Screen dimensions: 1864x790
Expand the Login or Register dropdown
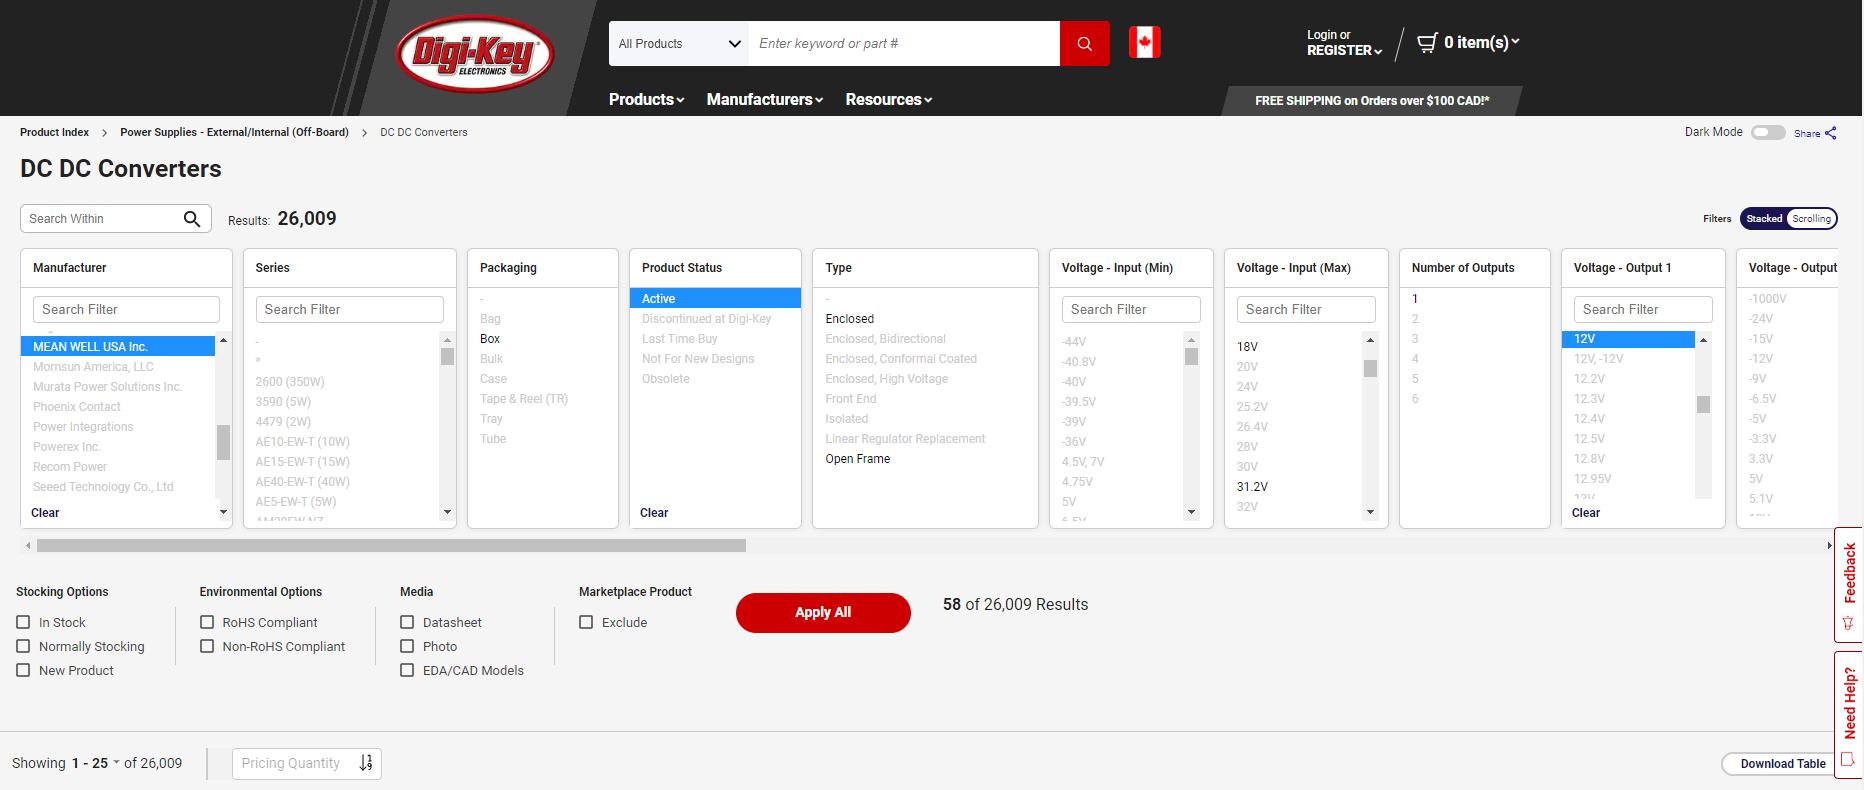(x=1343, y=43)
